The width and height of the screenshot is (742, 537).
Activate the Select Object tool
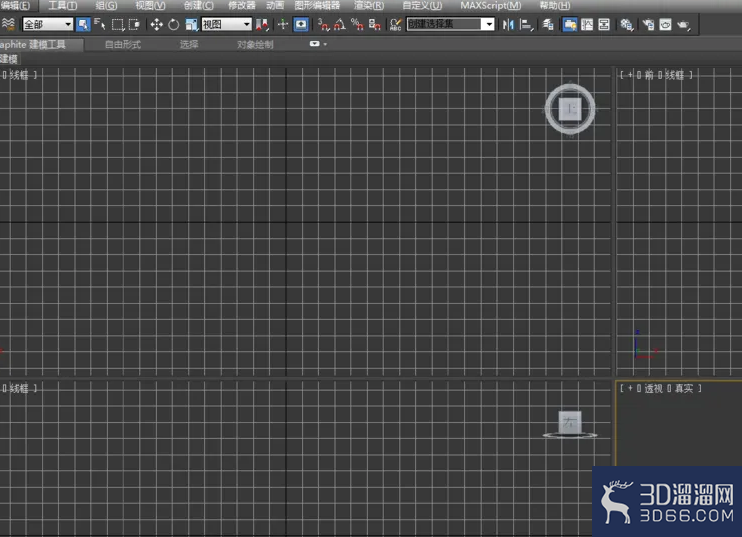(83, 24)
